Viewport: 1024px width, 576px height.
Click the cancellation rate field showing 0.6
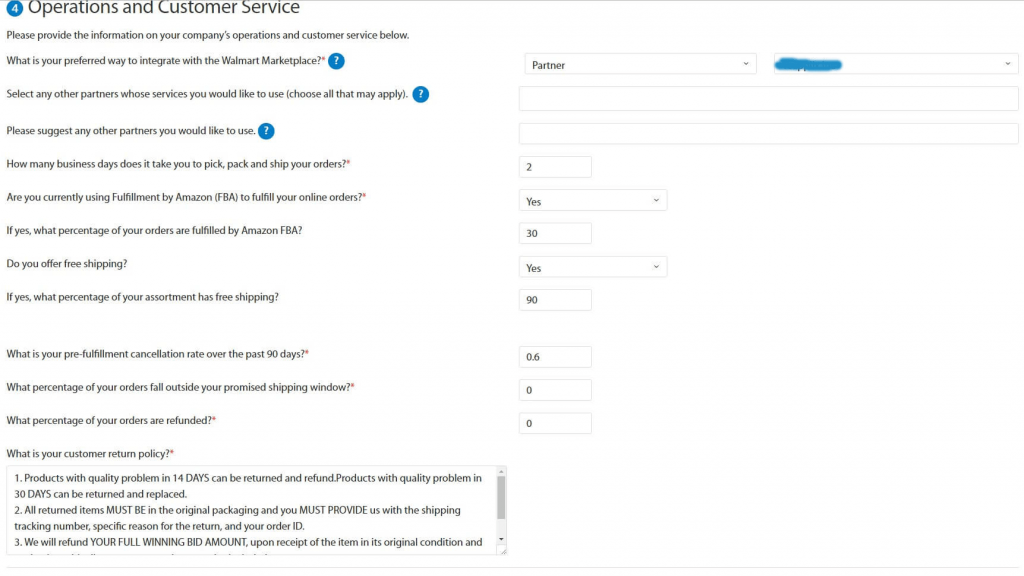coord(555,357)
